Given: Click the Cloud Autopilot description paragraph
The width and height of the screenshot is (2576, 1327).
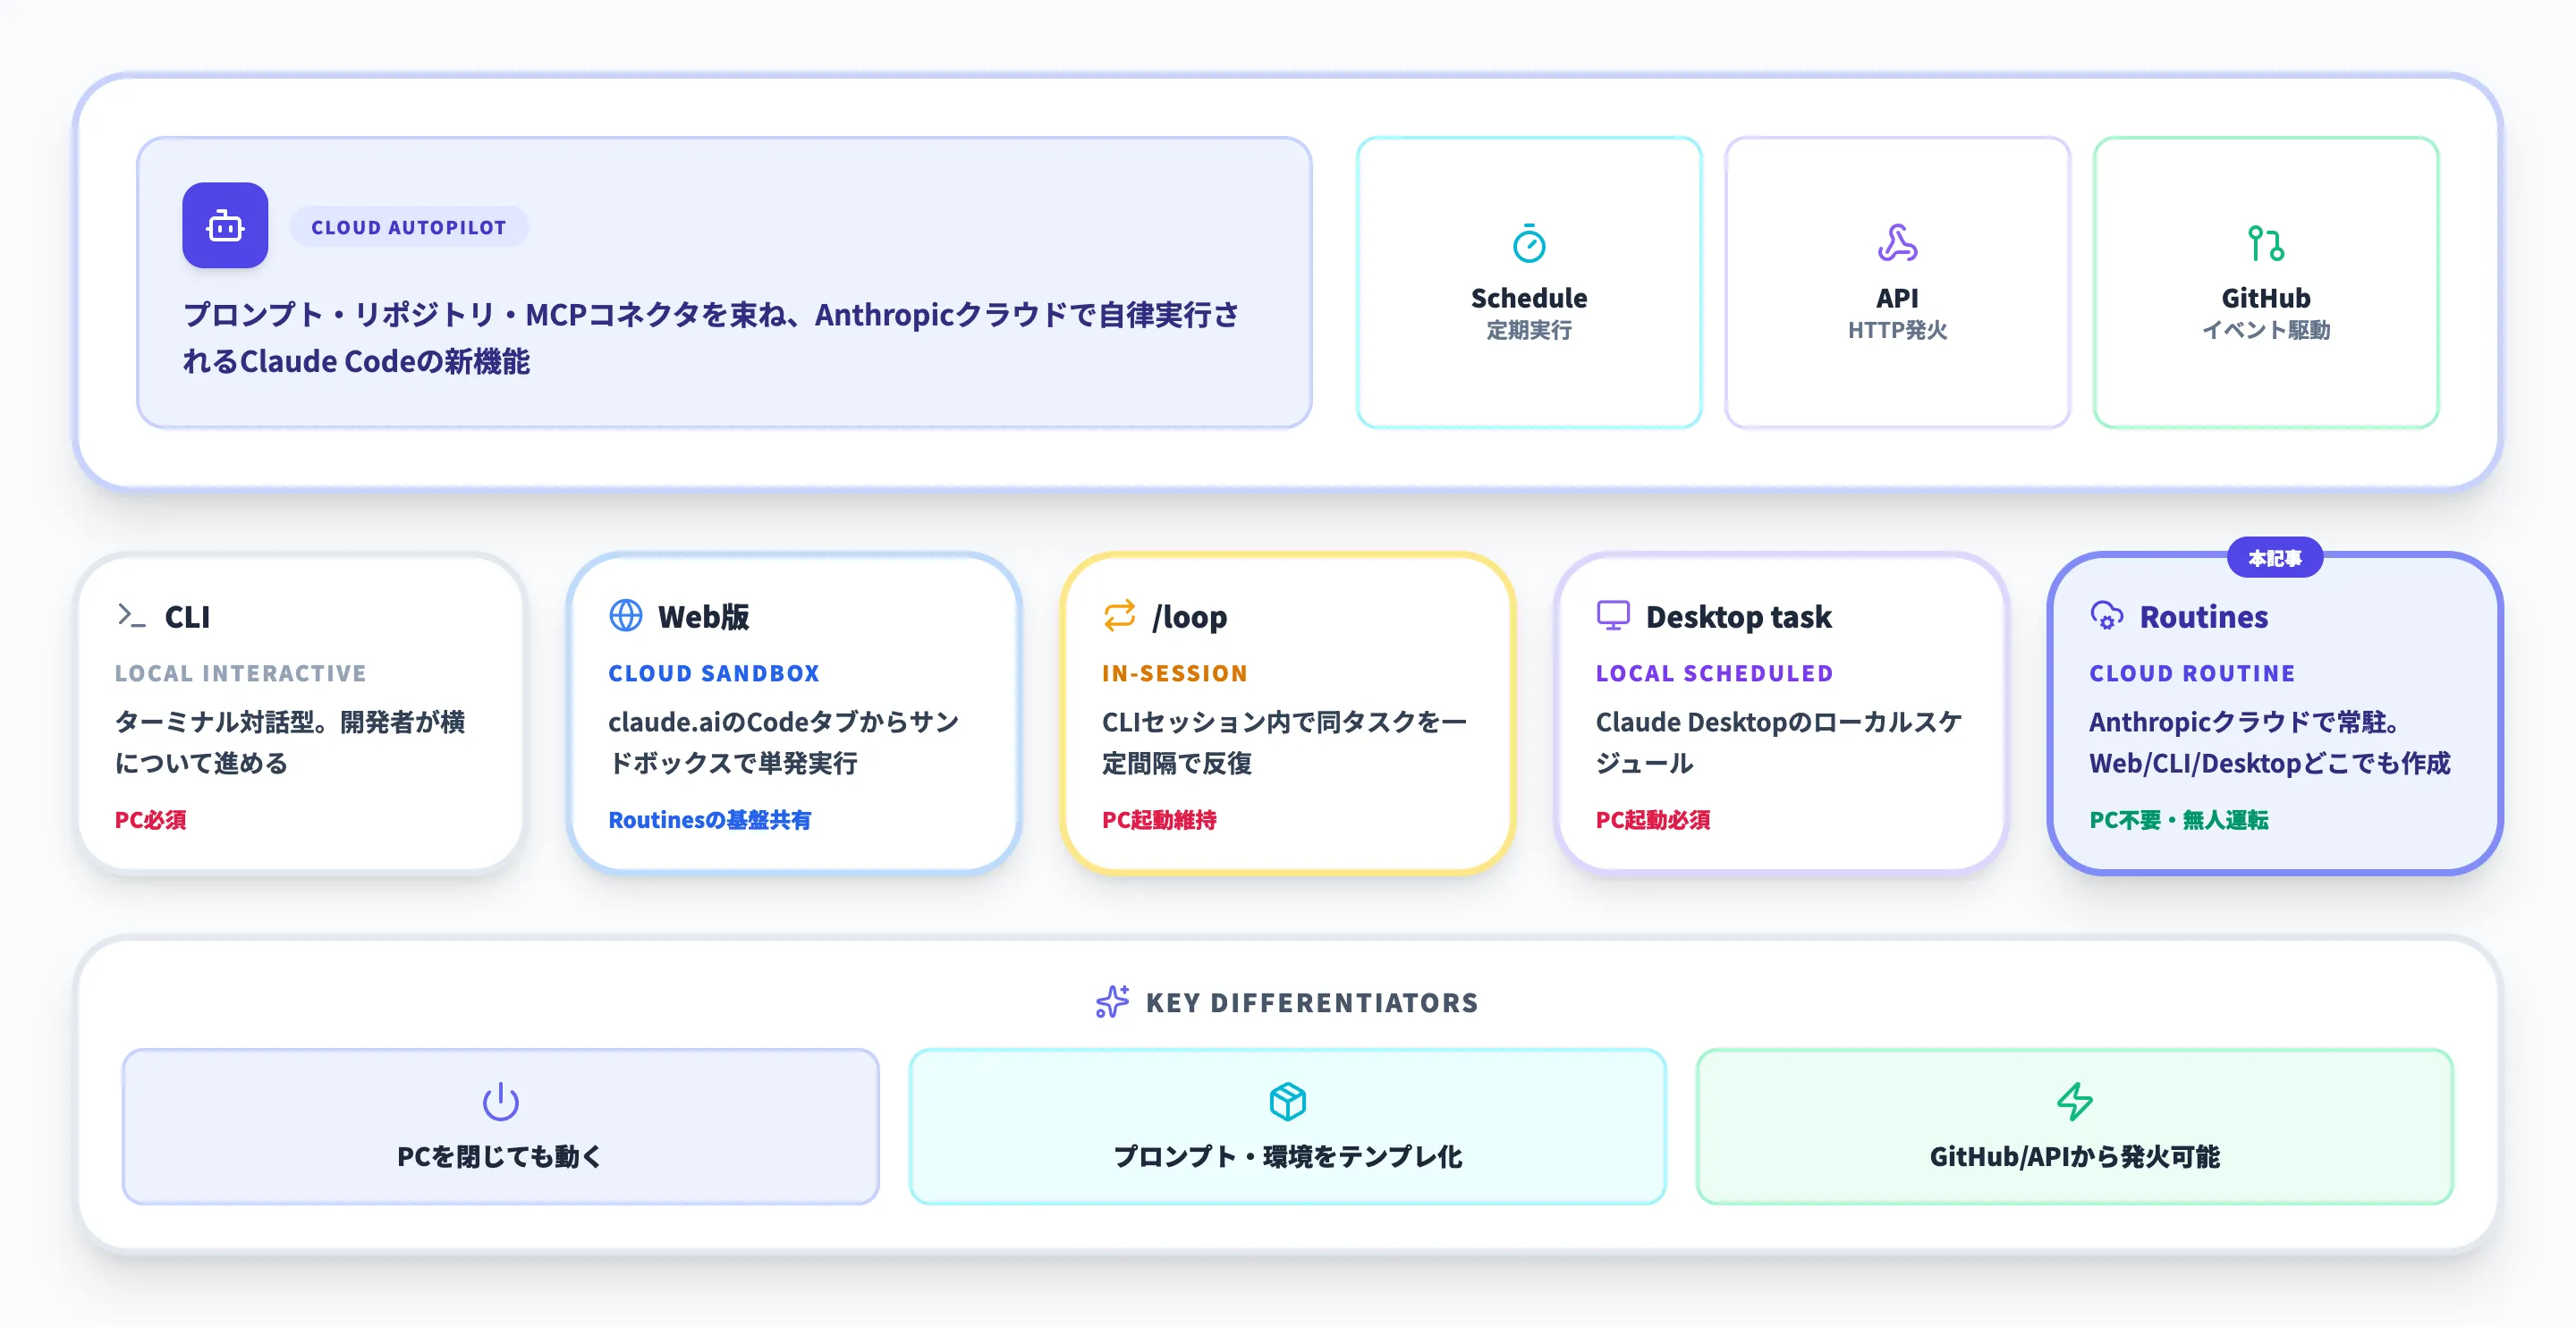Looking at the screenshot, I should click(711, 338).
